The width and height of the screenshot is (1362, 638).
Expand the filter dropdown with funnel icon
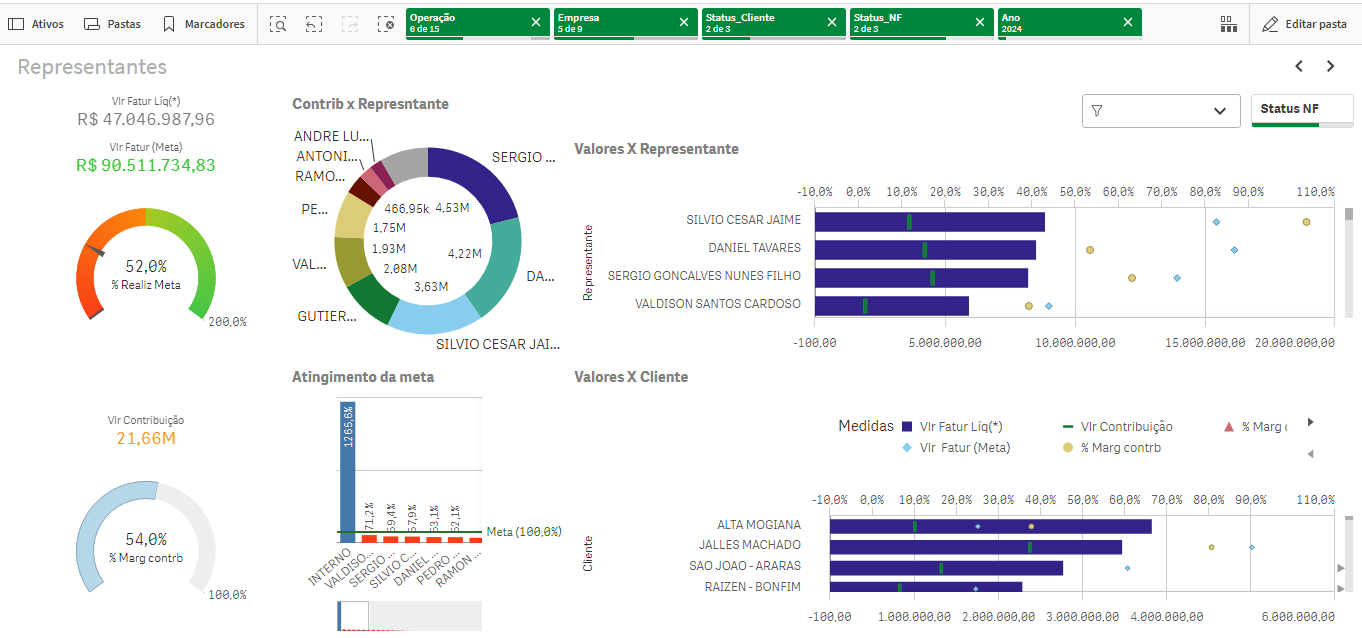(1161, 111)
